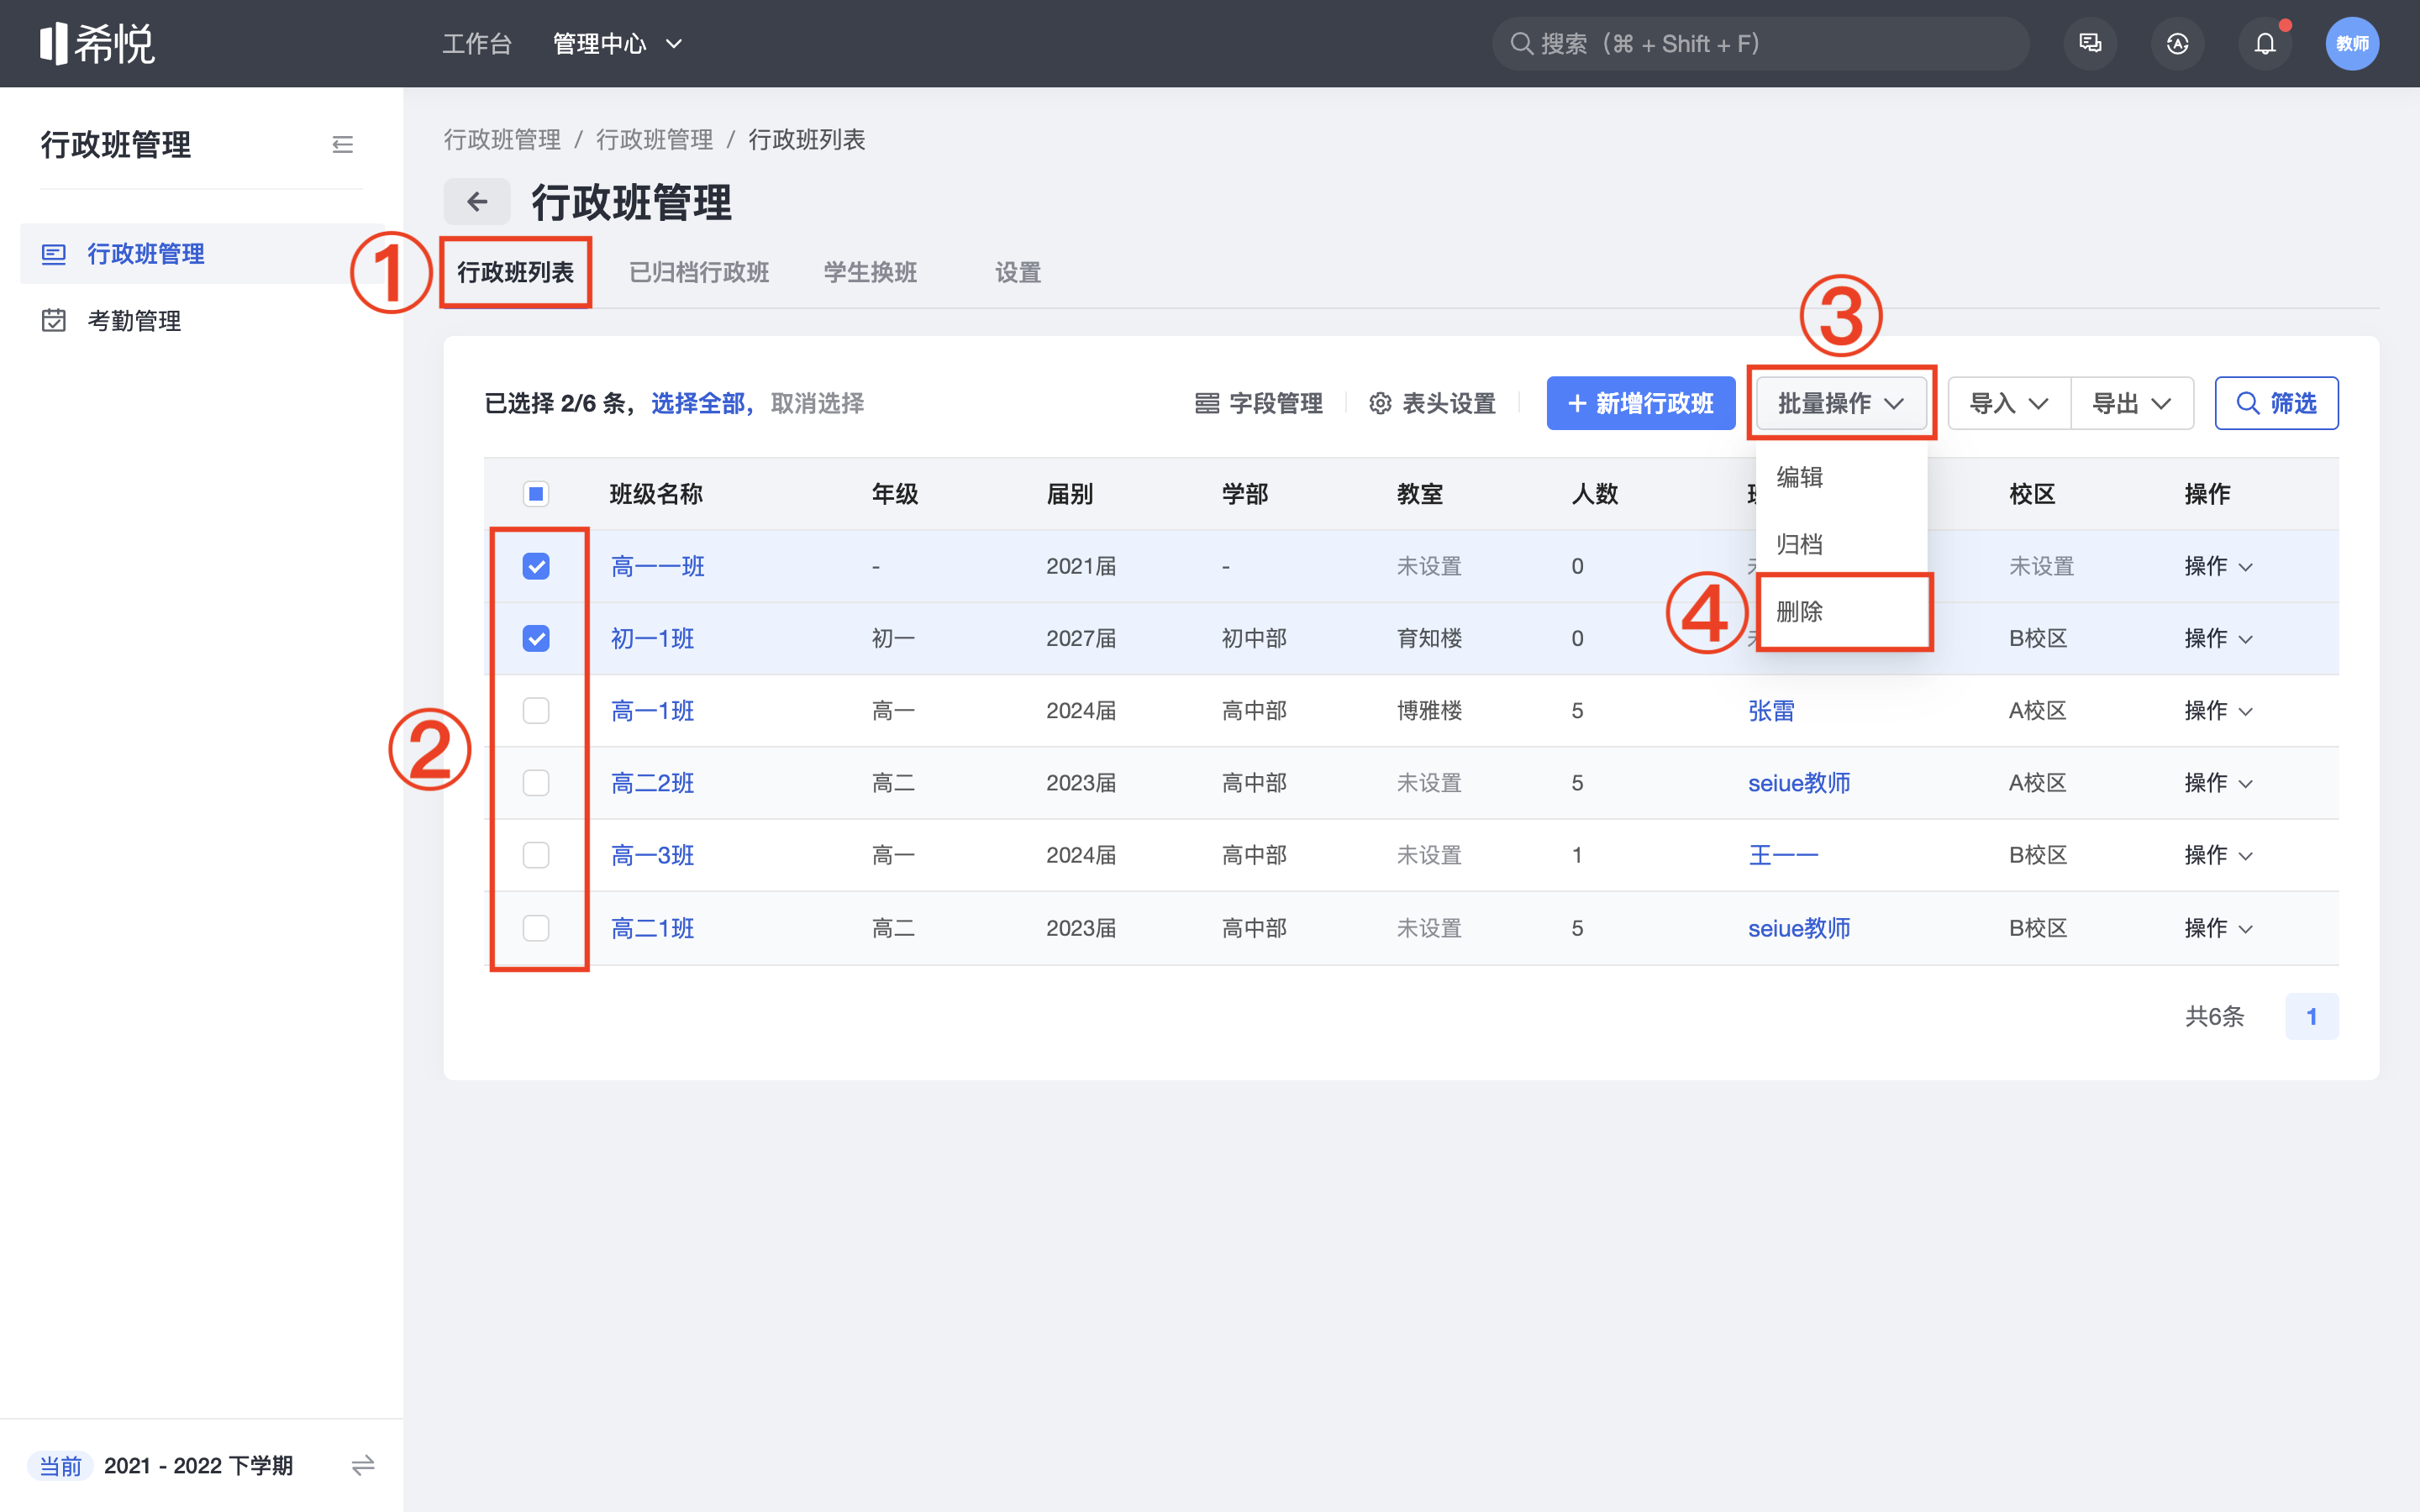Uncheck the 初一1班 row checkbox
The image size is (2420, 1512).
[536, 638]
